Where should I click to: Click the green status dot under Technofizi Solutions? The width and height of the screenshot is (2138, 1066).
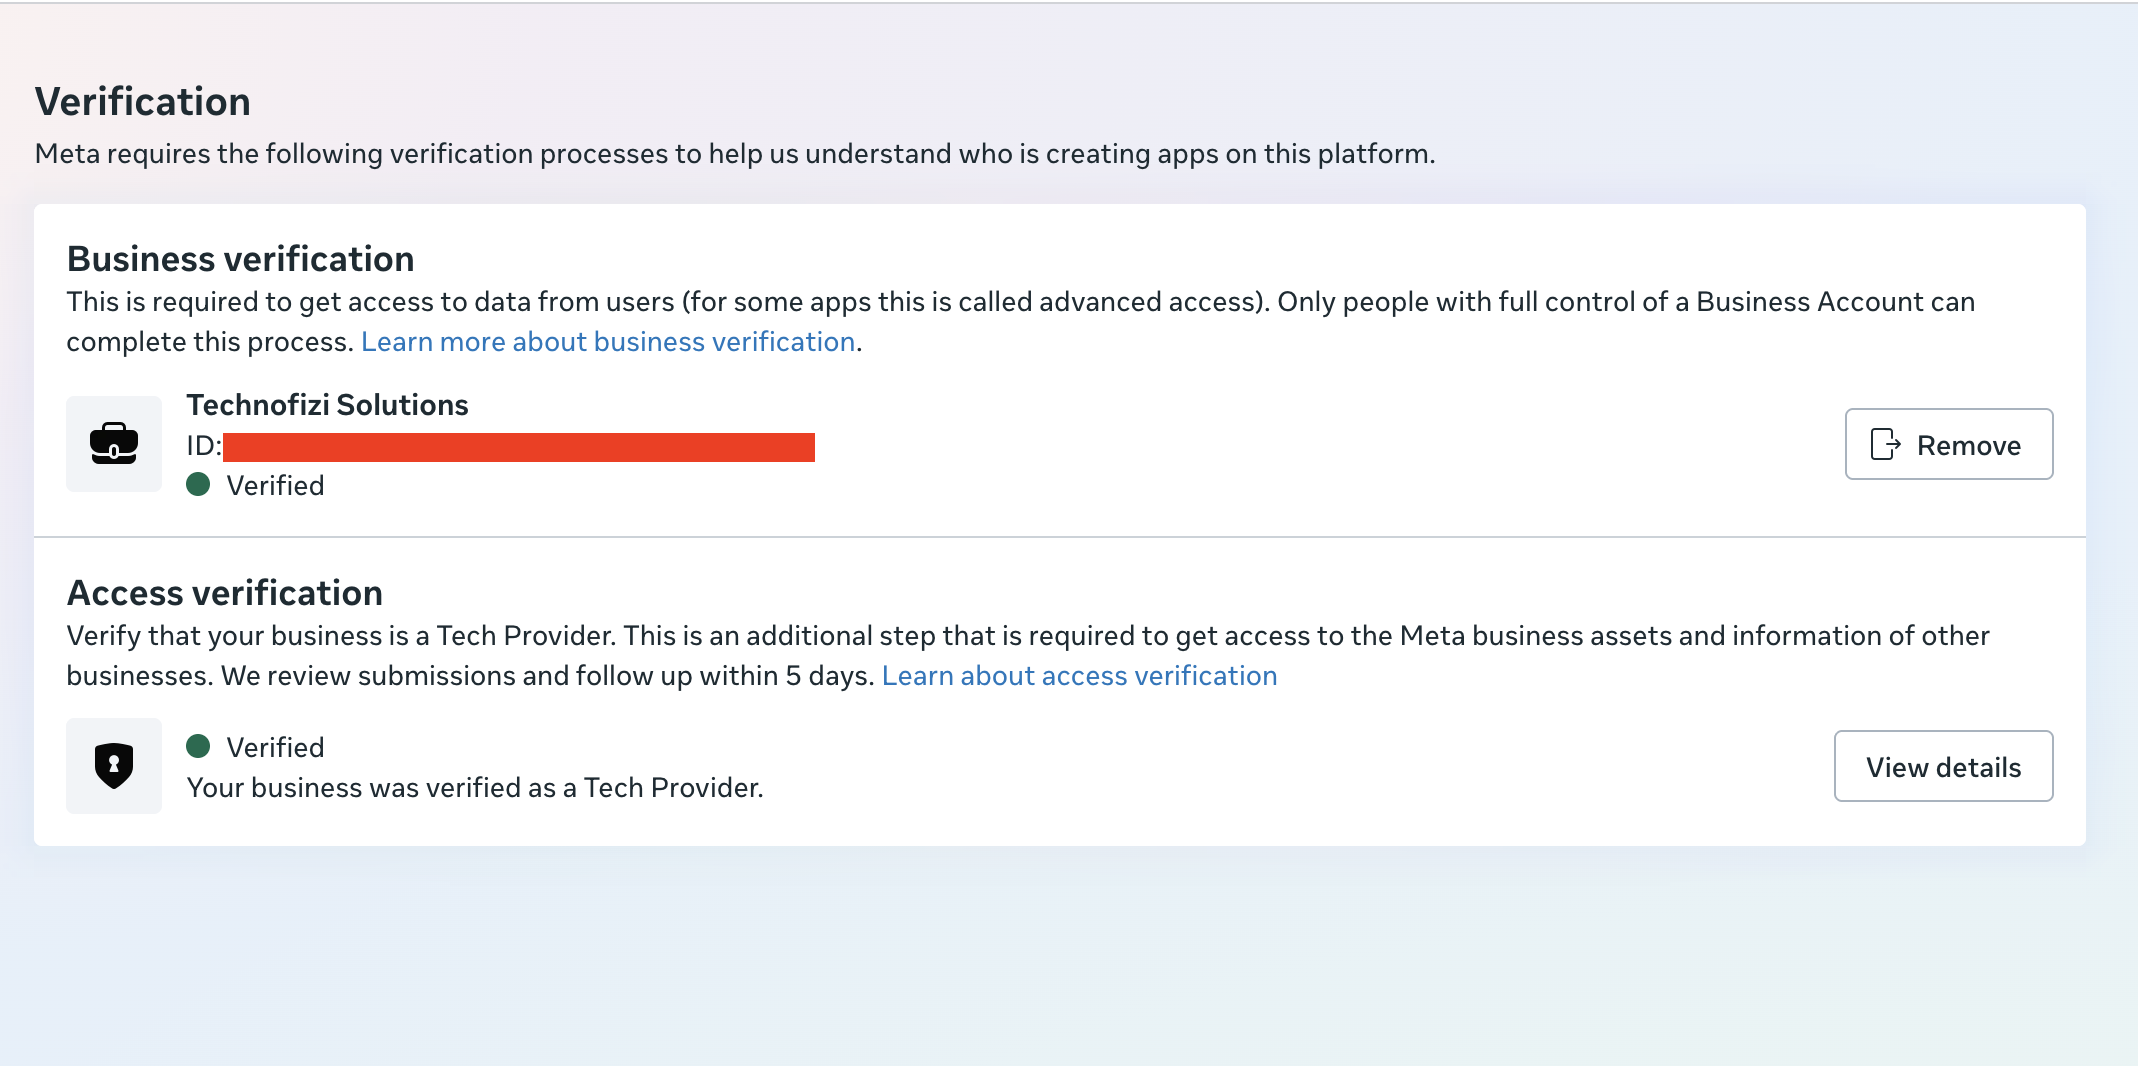[x=198, y=485]
